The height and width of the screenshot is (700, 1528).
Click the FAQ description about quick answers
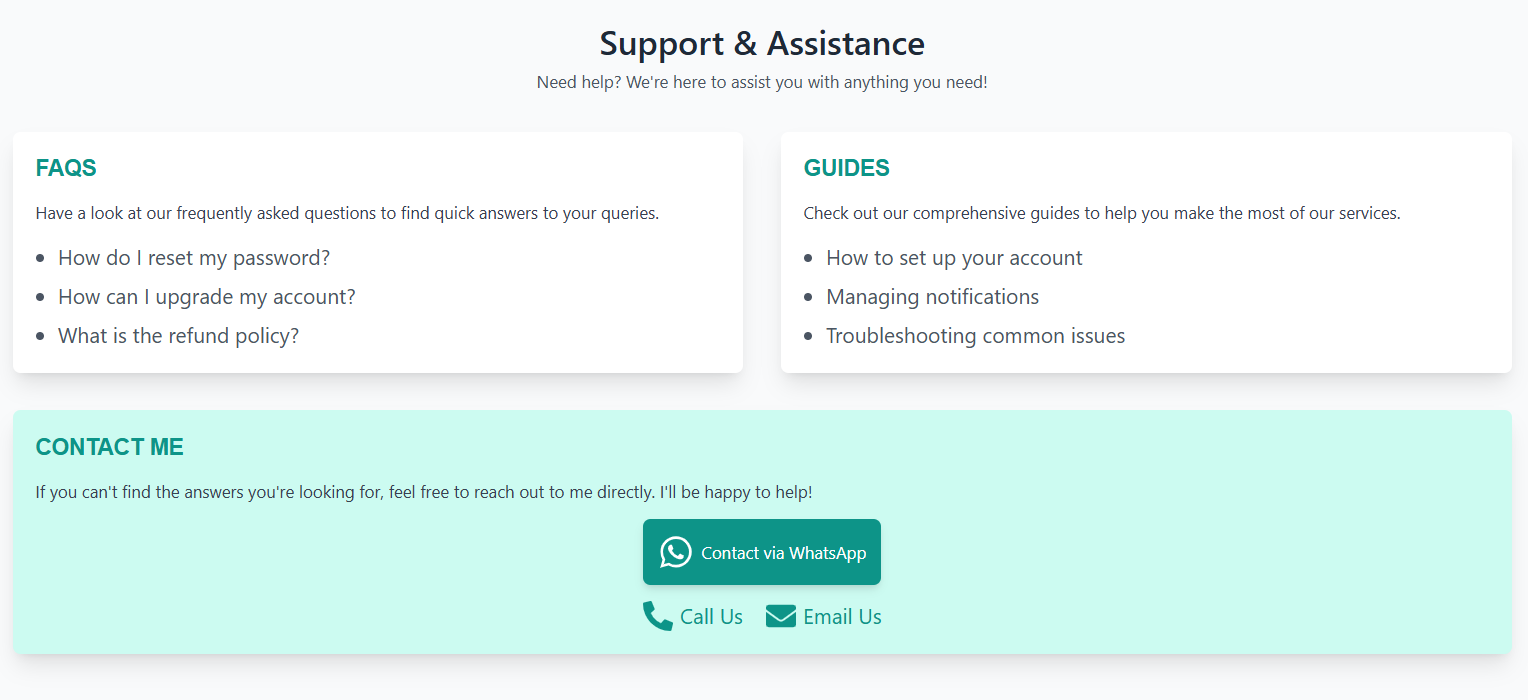(347, 213)
